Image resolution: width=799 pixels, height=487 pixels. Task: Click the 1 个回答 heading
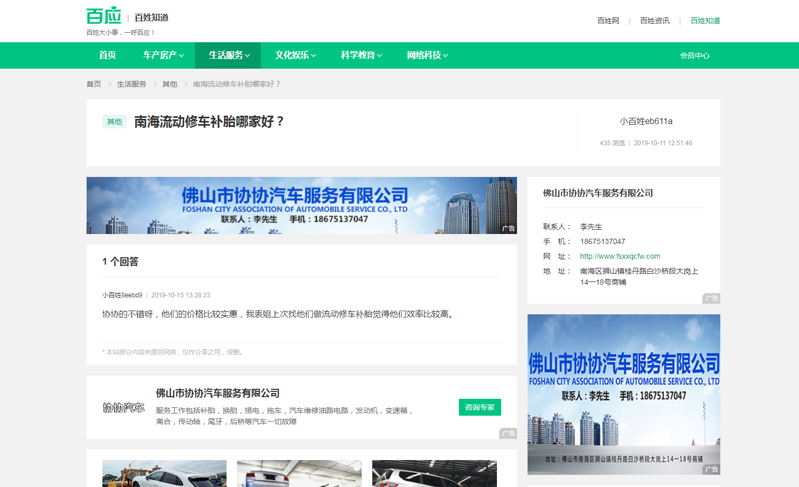tap(120, 261)
